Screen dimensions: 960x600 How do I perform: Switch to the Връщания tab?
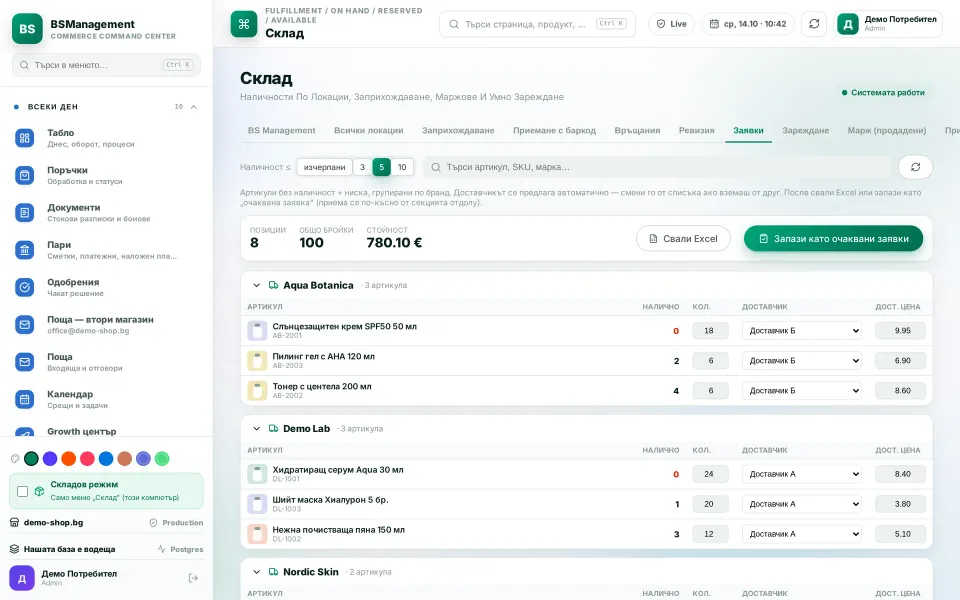pyautogui.click(x=637, y=130)
